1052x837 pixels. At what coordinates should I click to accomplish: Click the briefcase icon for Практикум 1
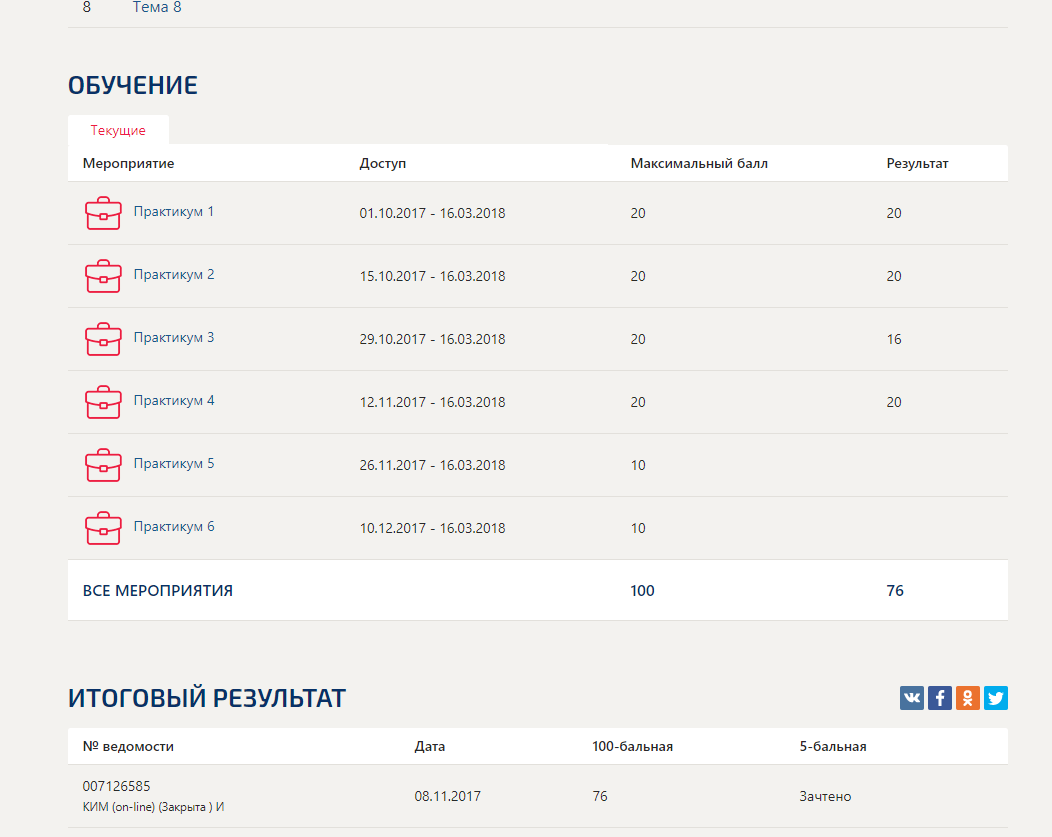pyautogui.click(x=103, y=213)
